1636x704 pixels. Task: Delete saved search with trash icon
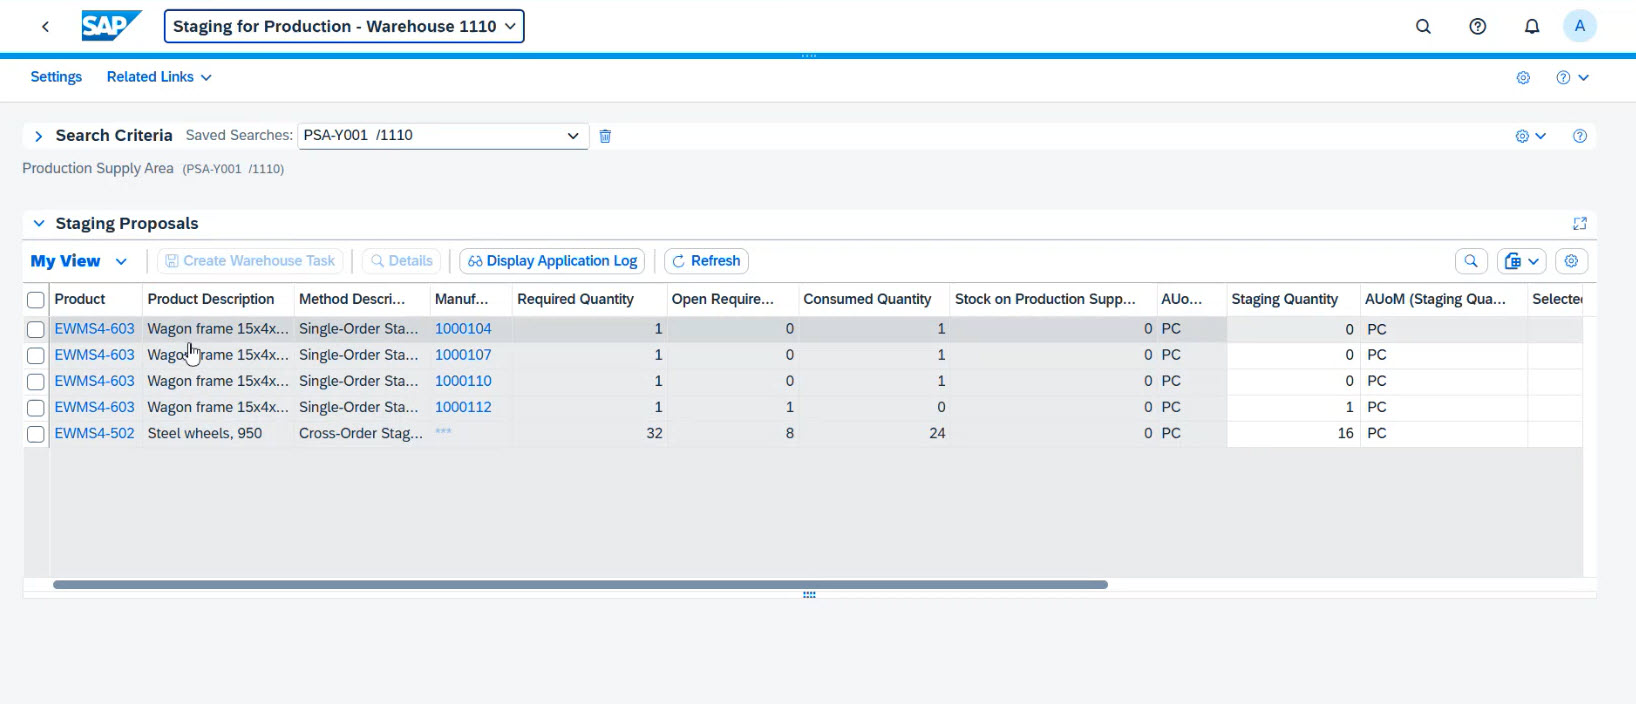click(x=605, y=136)
